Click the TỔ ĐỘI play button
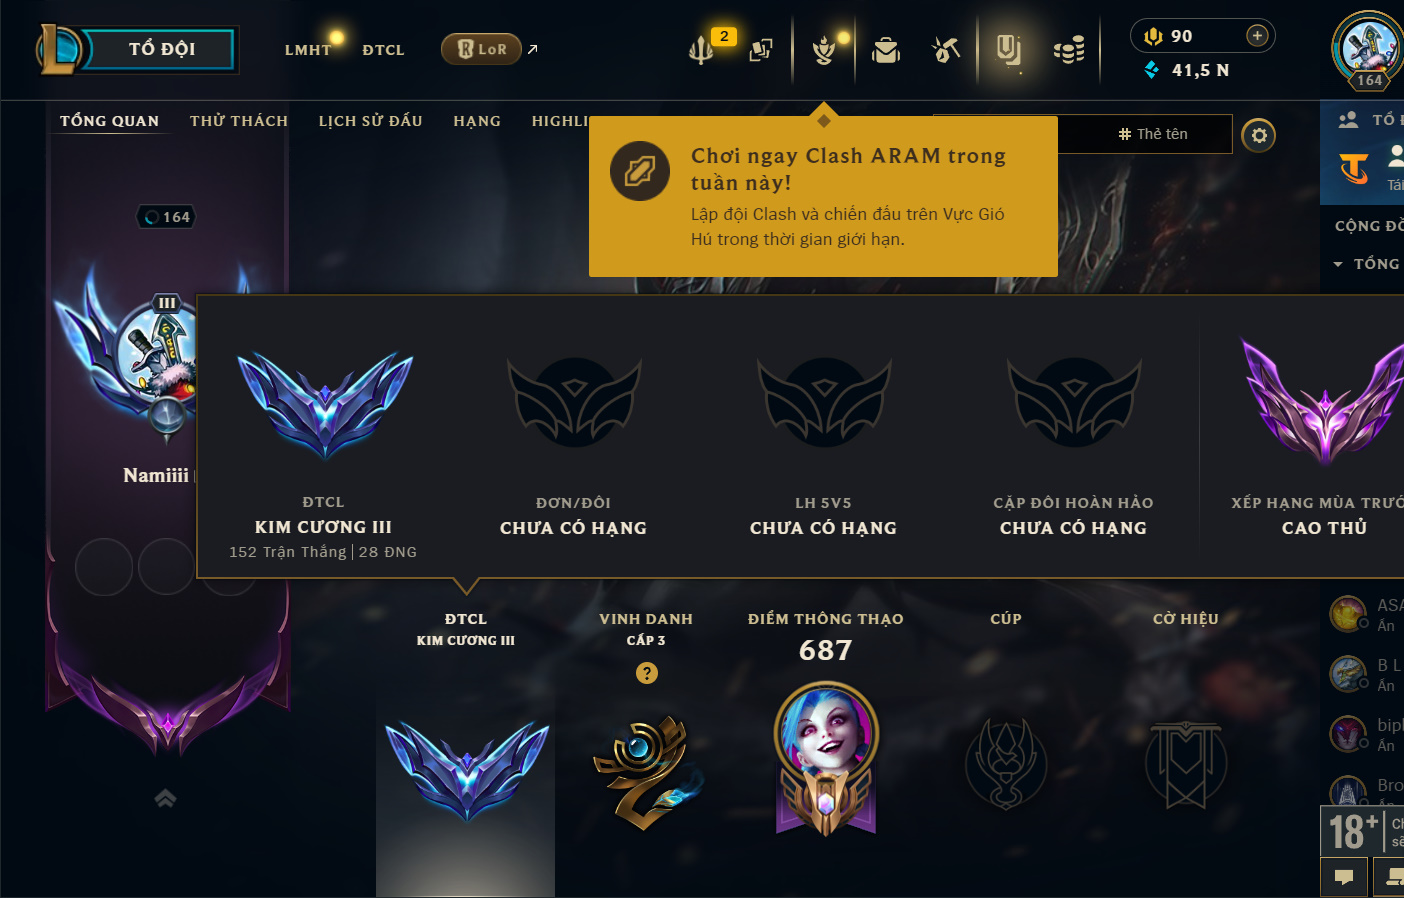 coord(160,49)
